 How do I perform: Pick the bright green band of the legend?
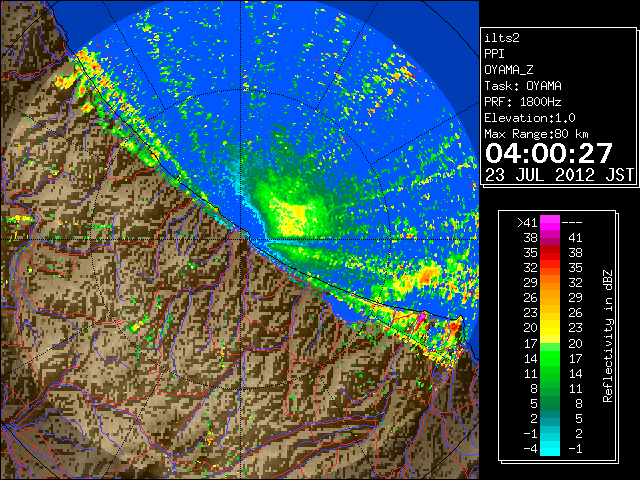click(x=550, y=358)
